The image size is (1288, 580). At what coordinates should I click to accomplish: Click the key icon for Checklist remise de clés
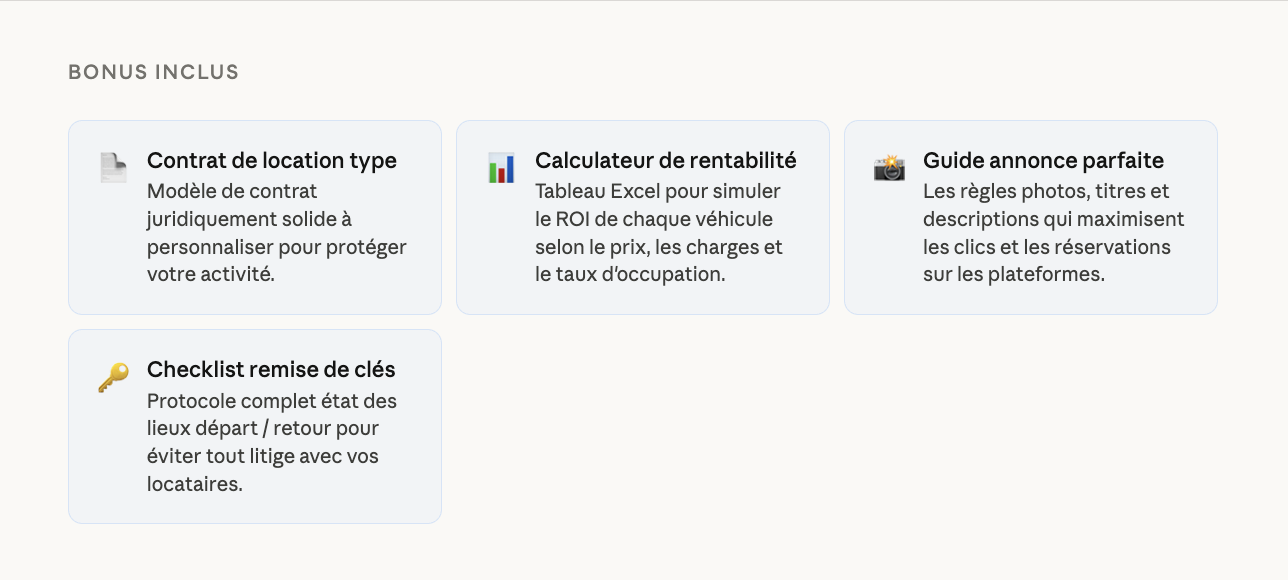113,377
